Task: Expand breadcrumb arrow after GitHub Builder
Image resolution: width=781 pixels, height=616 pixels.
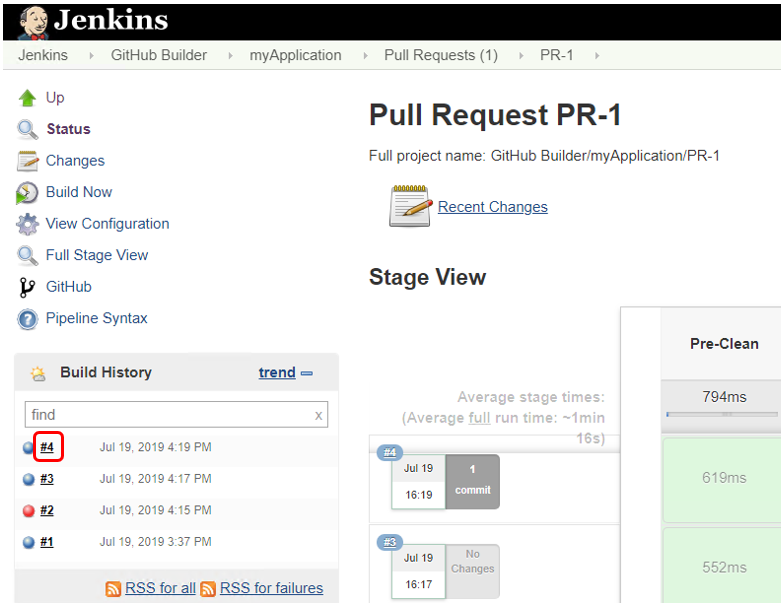Action: click(x=231, y=56)
